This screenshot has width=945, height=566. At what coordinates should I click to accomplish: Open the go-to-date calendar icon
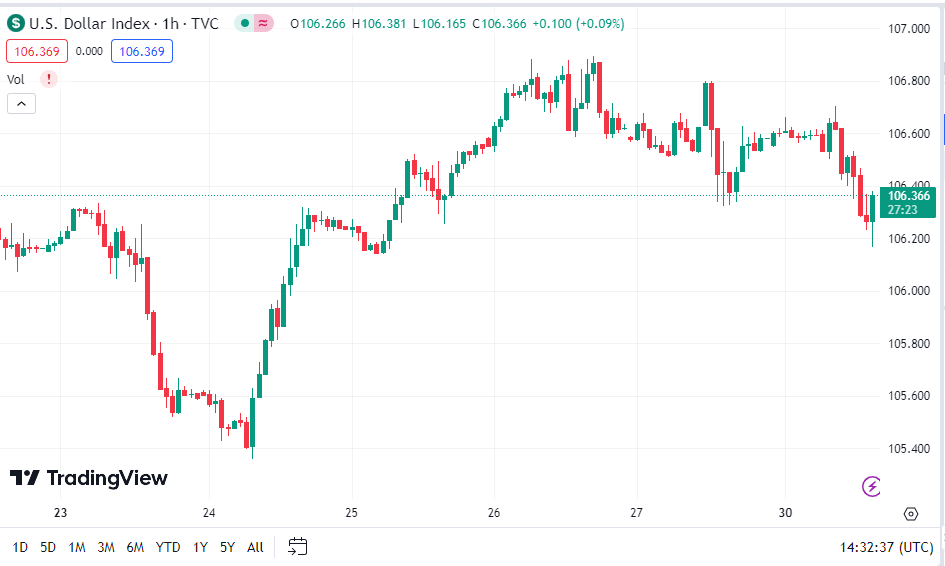tap(297, 546)
